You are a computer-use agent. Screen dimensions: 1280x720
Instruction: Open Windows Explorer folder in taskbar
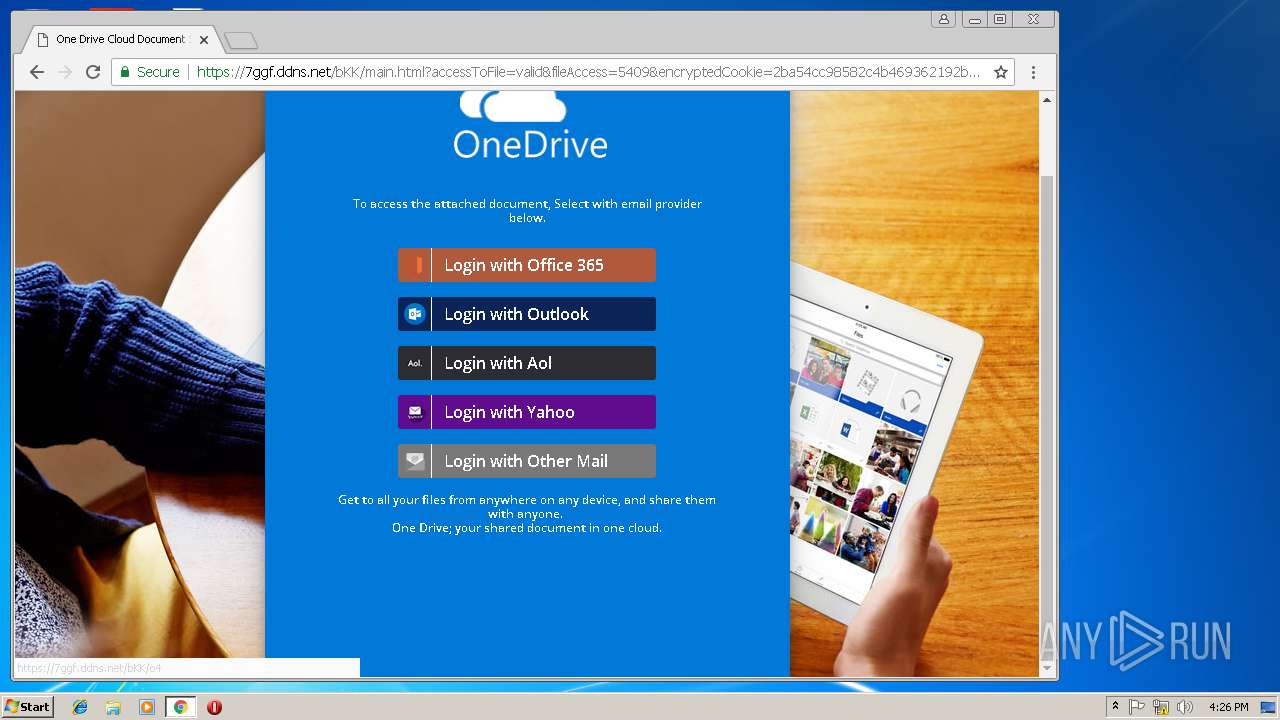(113, 707)
